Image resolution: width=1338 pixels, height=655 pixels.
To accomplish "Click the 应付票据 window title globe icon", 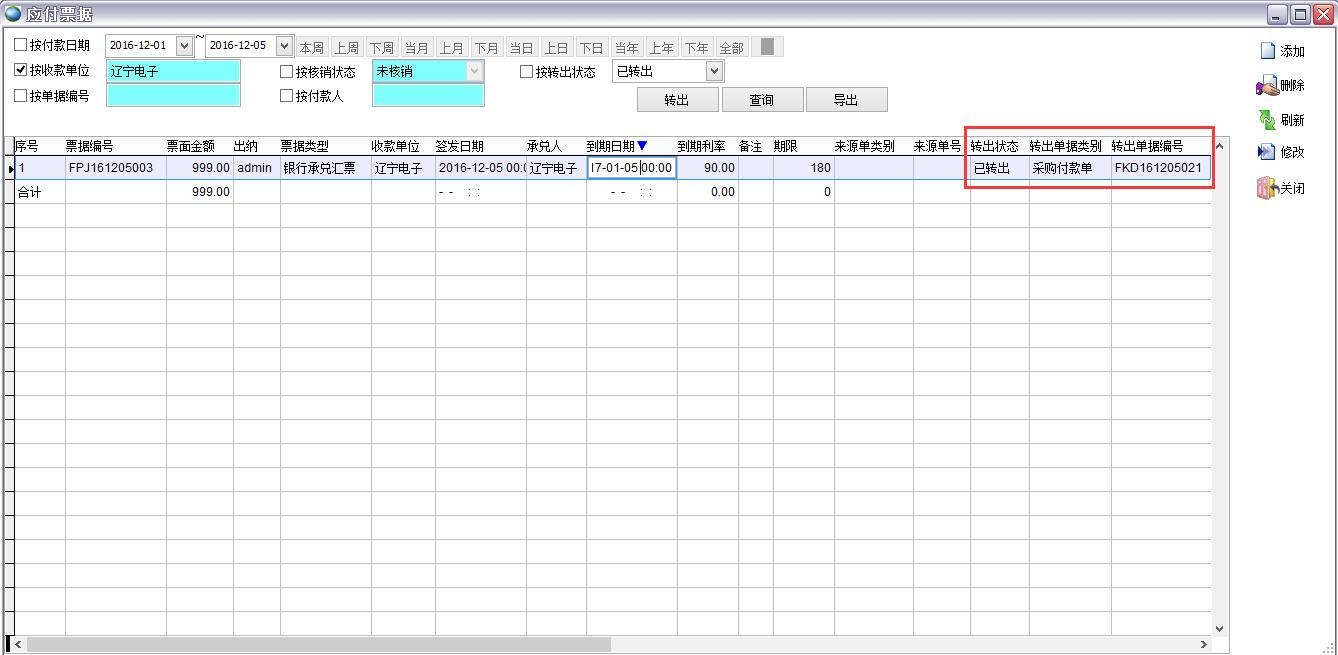I will (x=13, y=14).
